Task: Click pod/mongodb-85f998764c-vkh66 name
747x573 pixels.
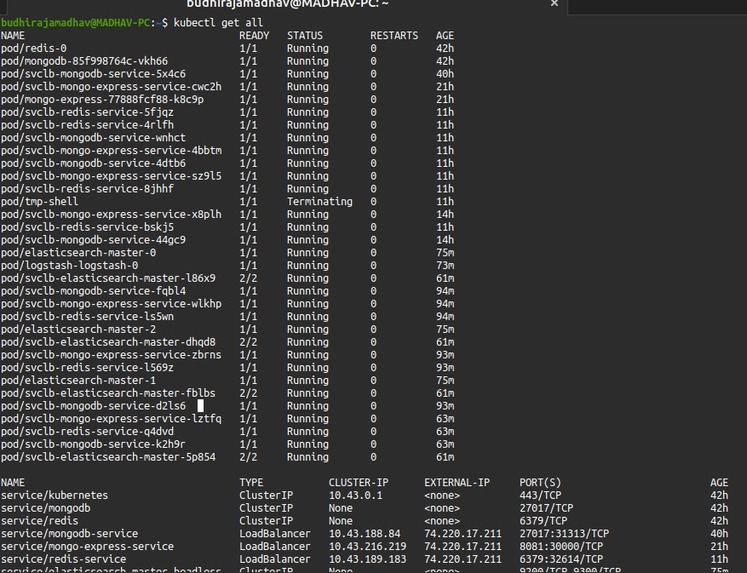Action: pyautogui.click(x=84, y=61)
